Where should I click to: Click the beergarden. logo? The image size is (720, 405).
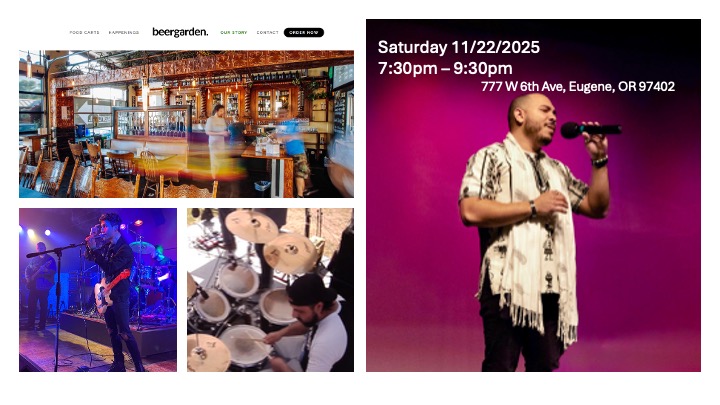[180, 32]
